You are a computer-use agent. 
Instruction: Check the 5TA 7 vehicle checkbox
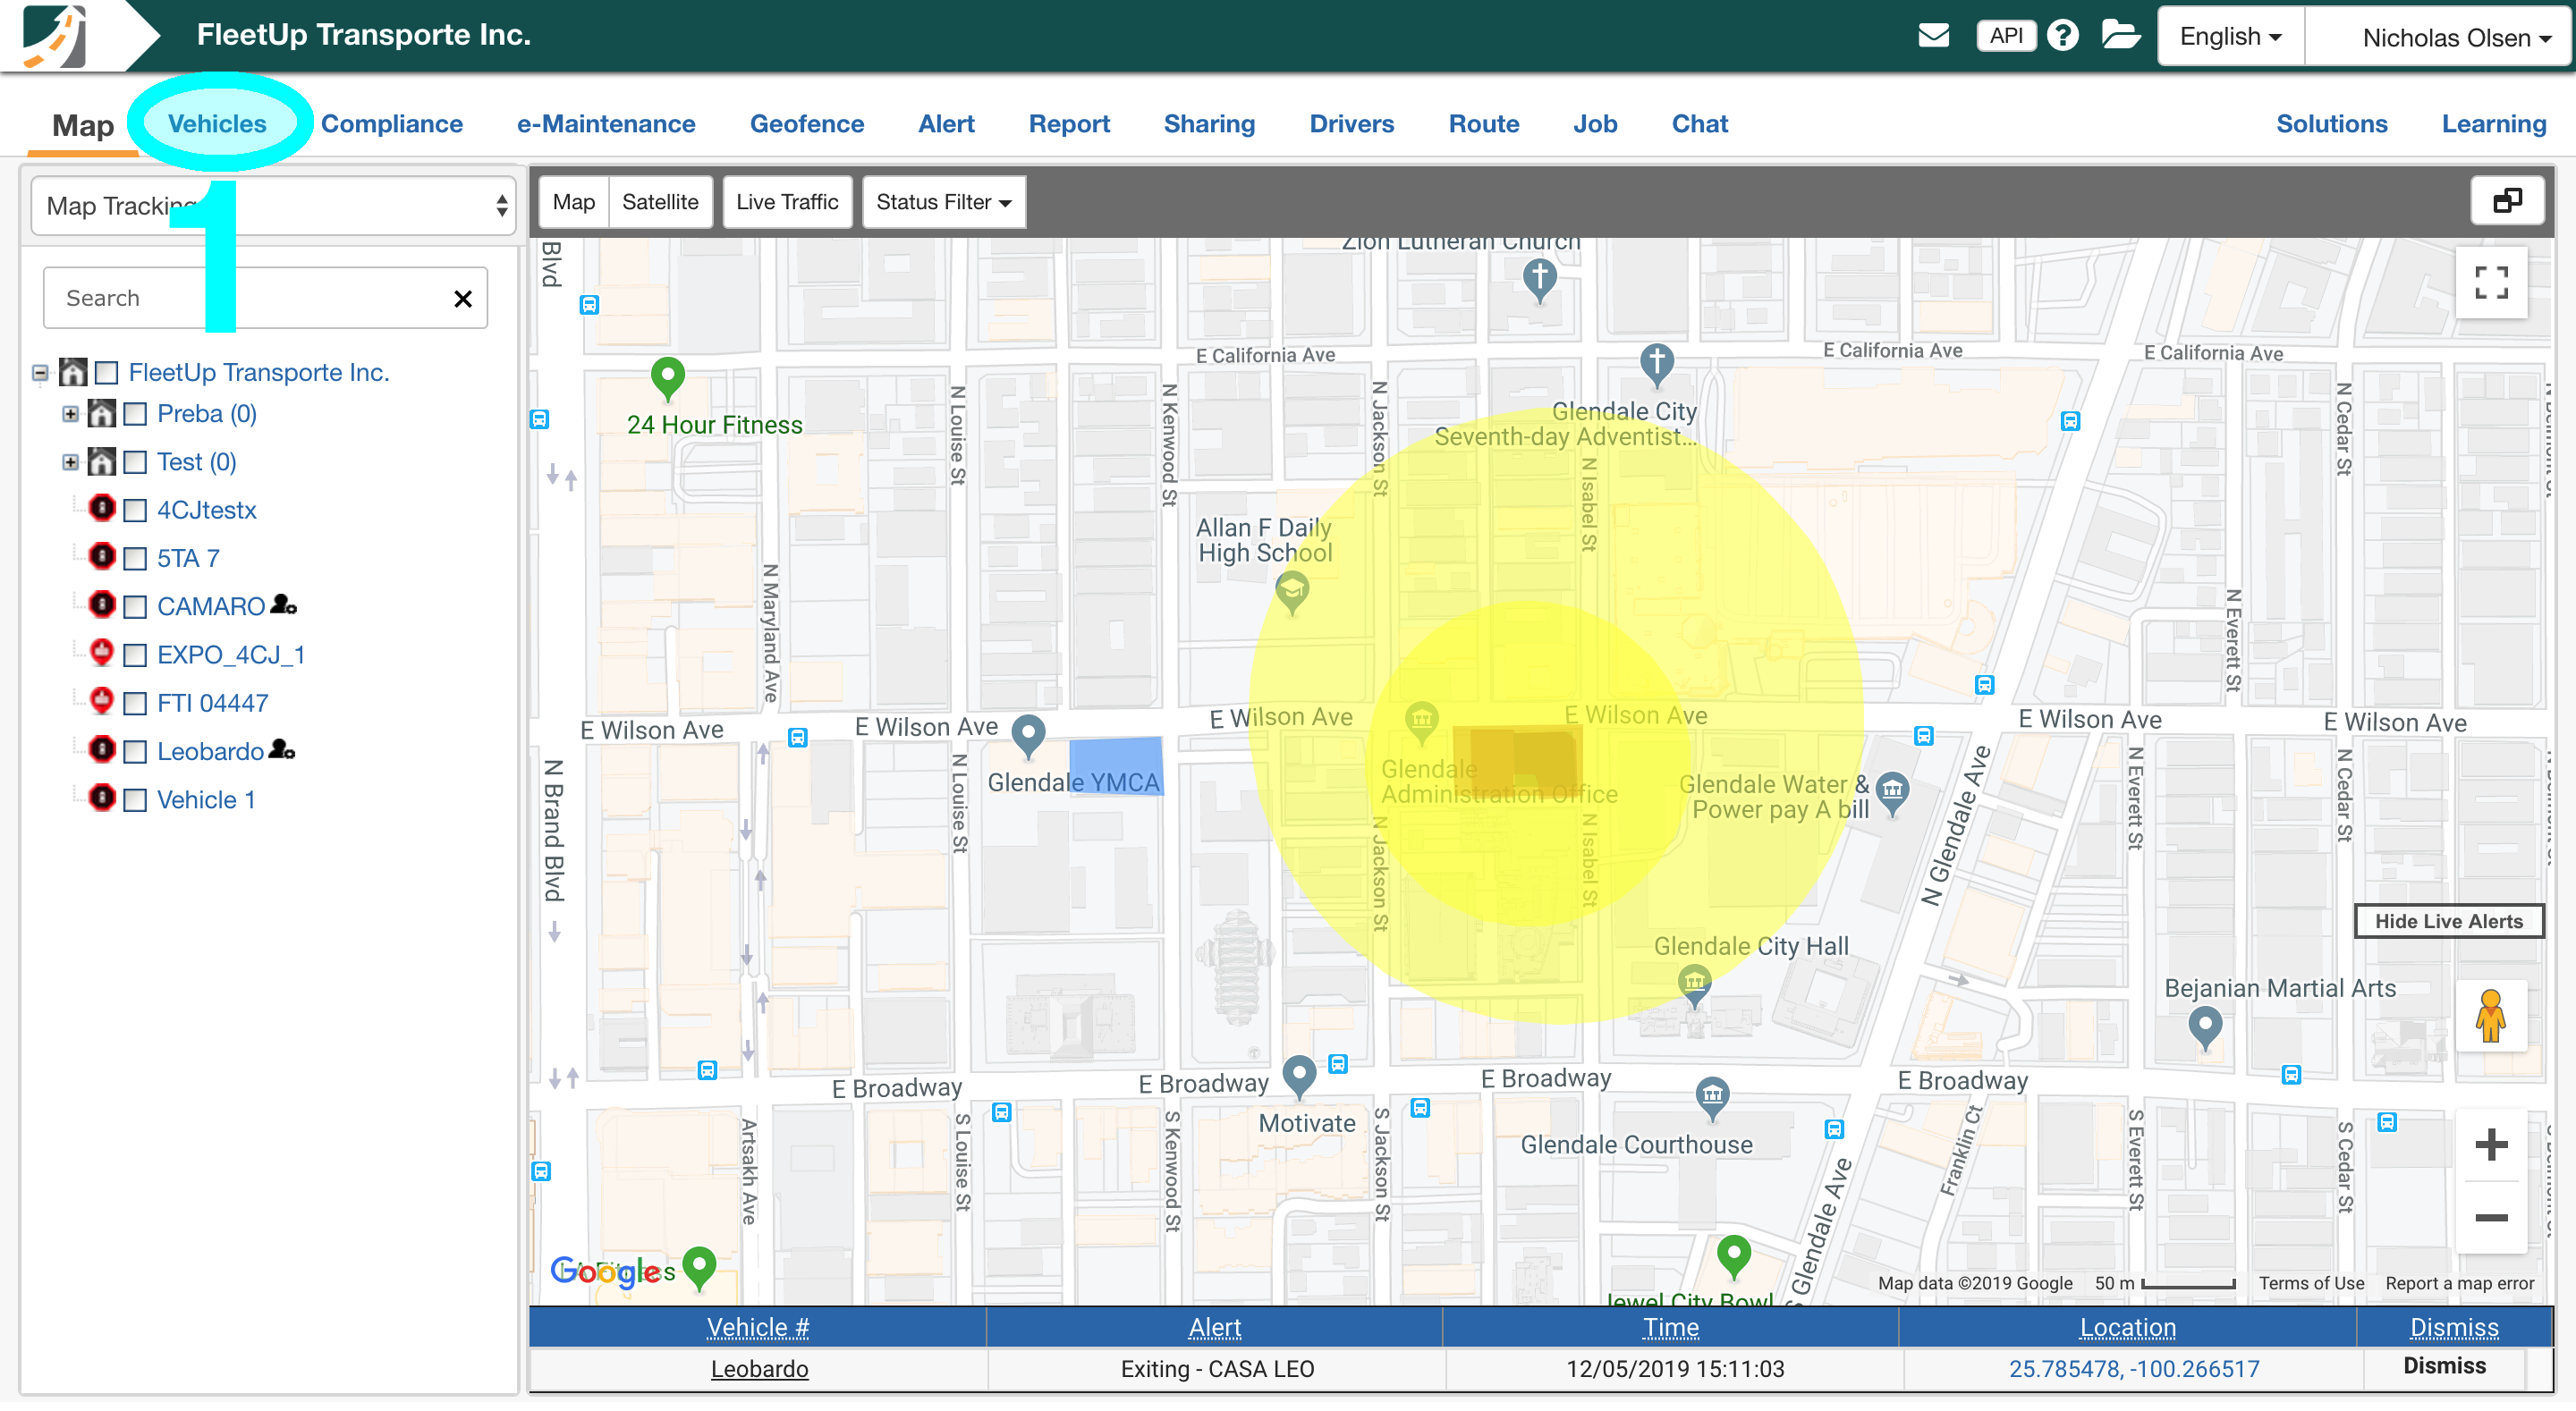click(135, 559)
